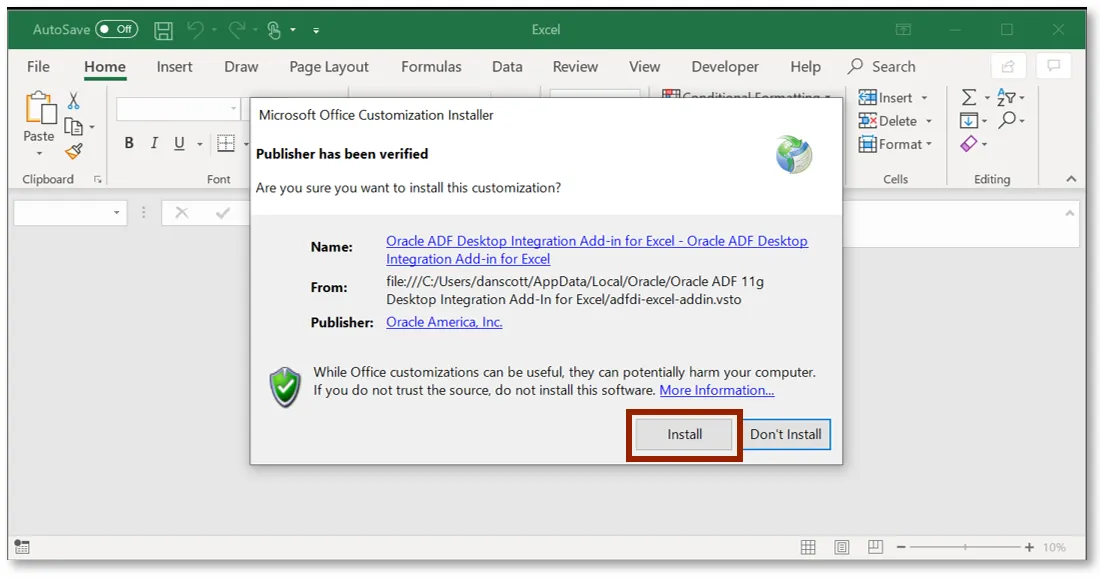Screen dimensions: 1100x586
Task: Click the Touch/Mouse Mode icon
Action: 274,30
